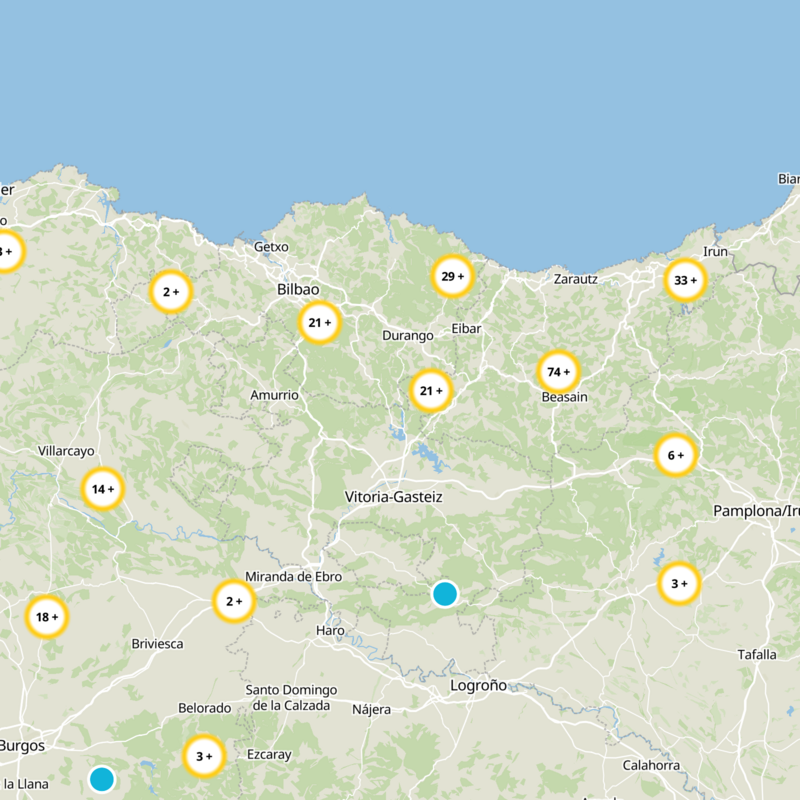Click the Logroño city label
This screenshot has width=800, height=800.
tap(479, 685)
